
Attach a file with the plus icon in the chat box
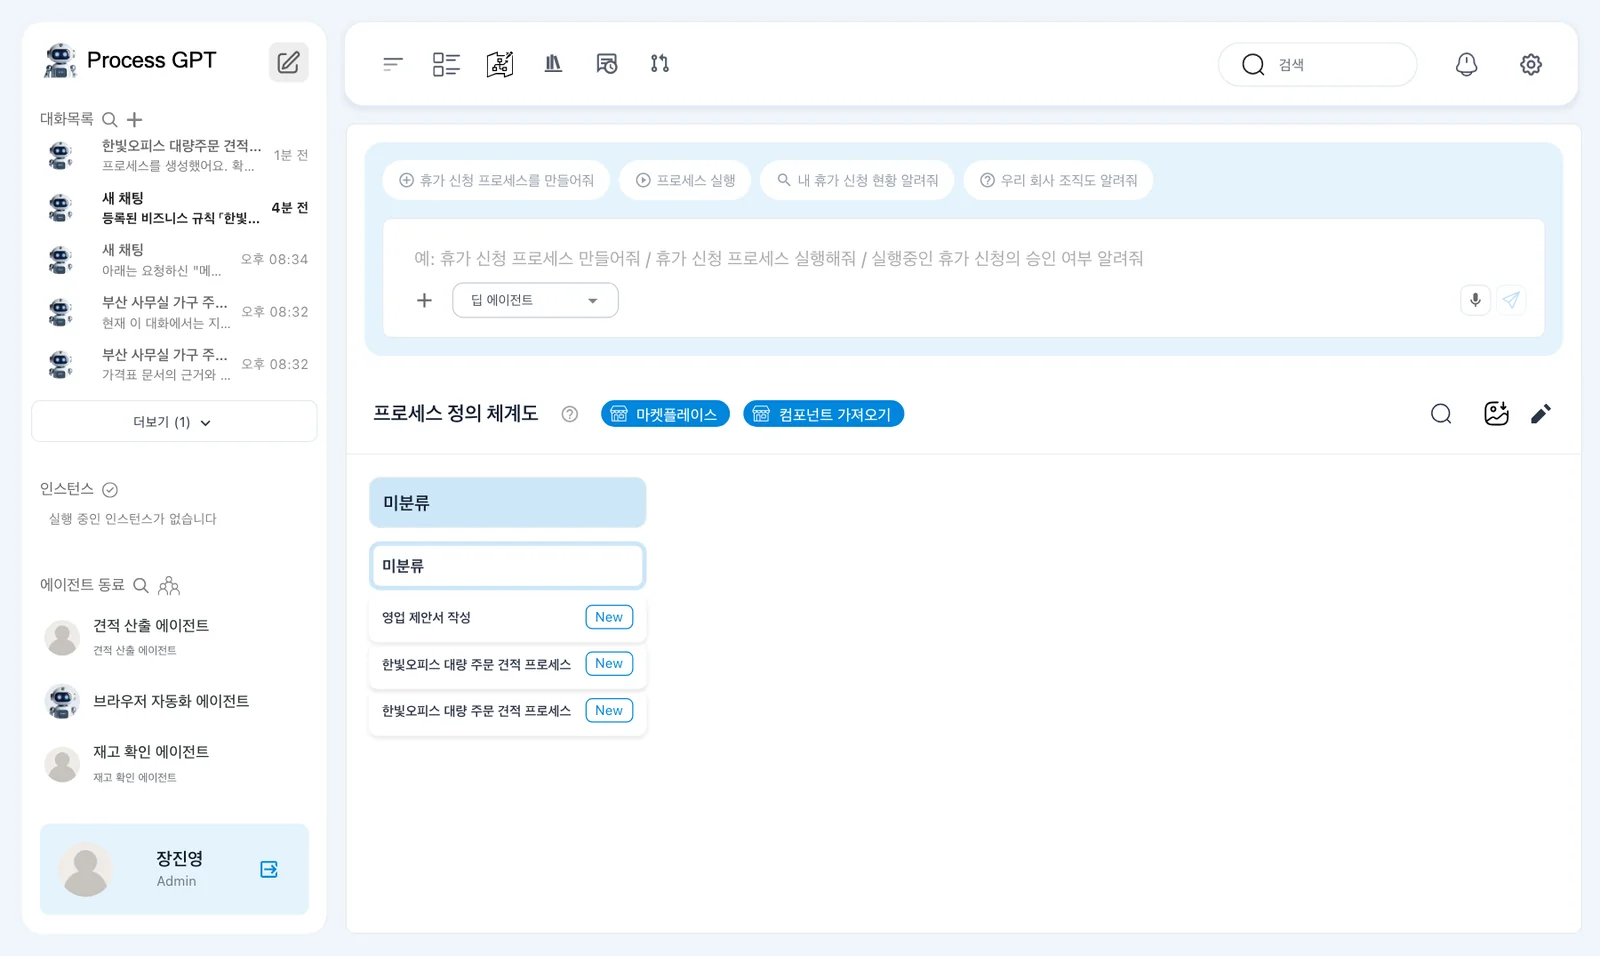coord(424,300)
